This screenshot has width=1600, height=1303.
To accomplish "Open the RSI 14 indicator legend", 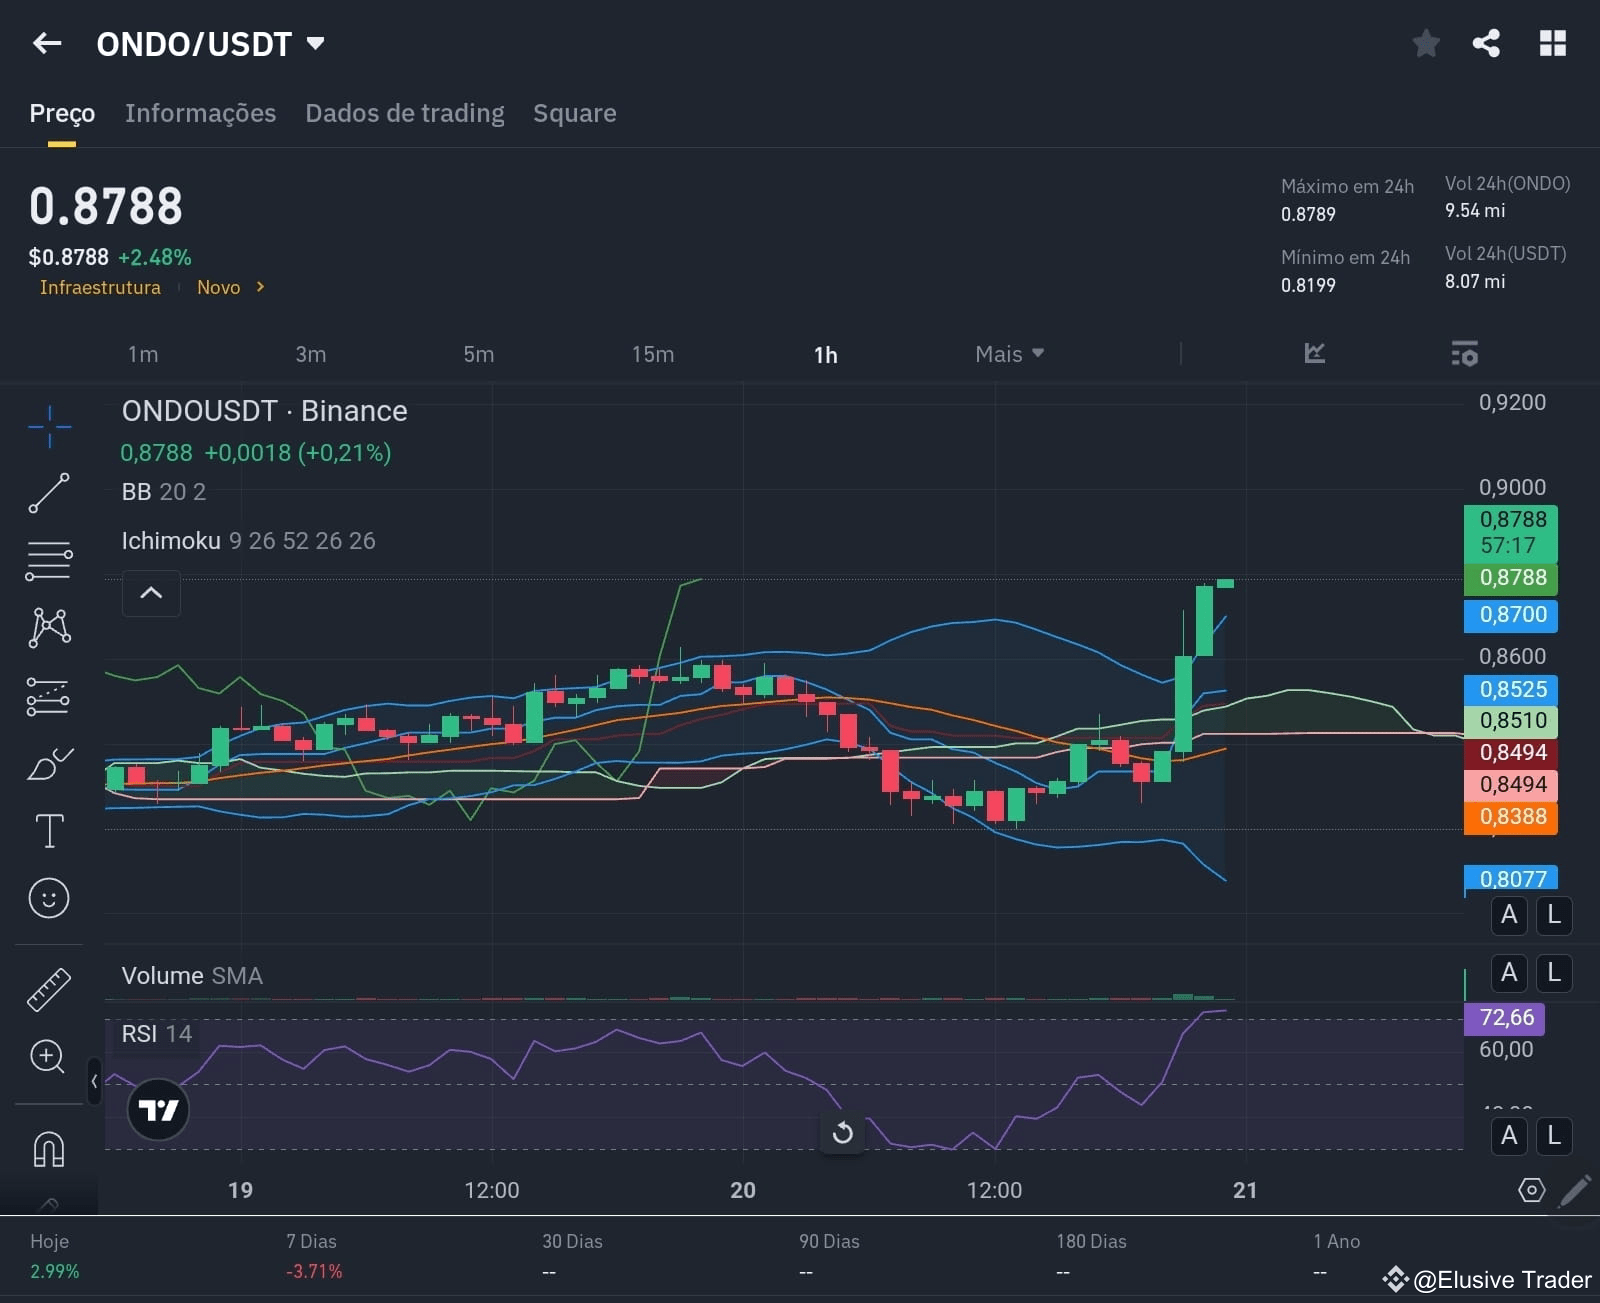I will [156, 1034].
